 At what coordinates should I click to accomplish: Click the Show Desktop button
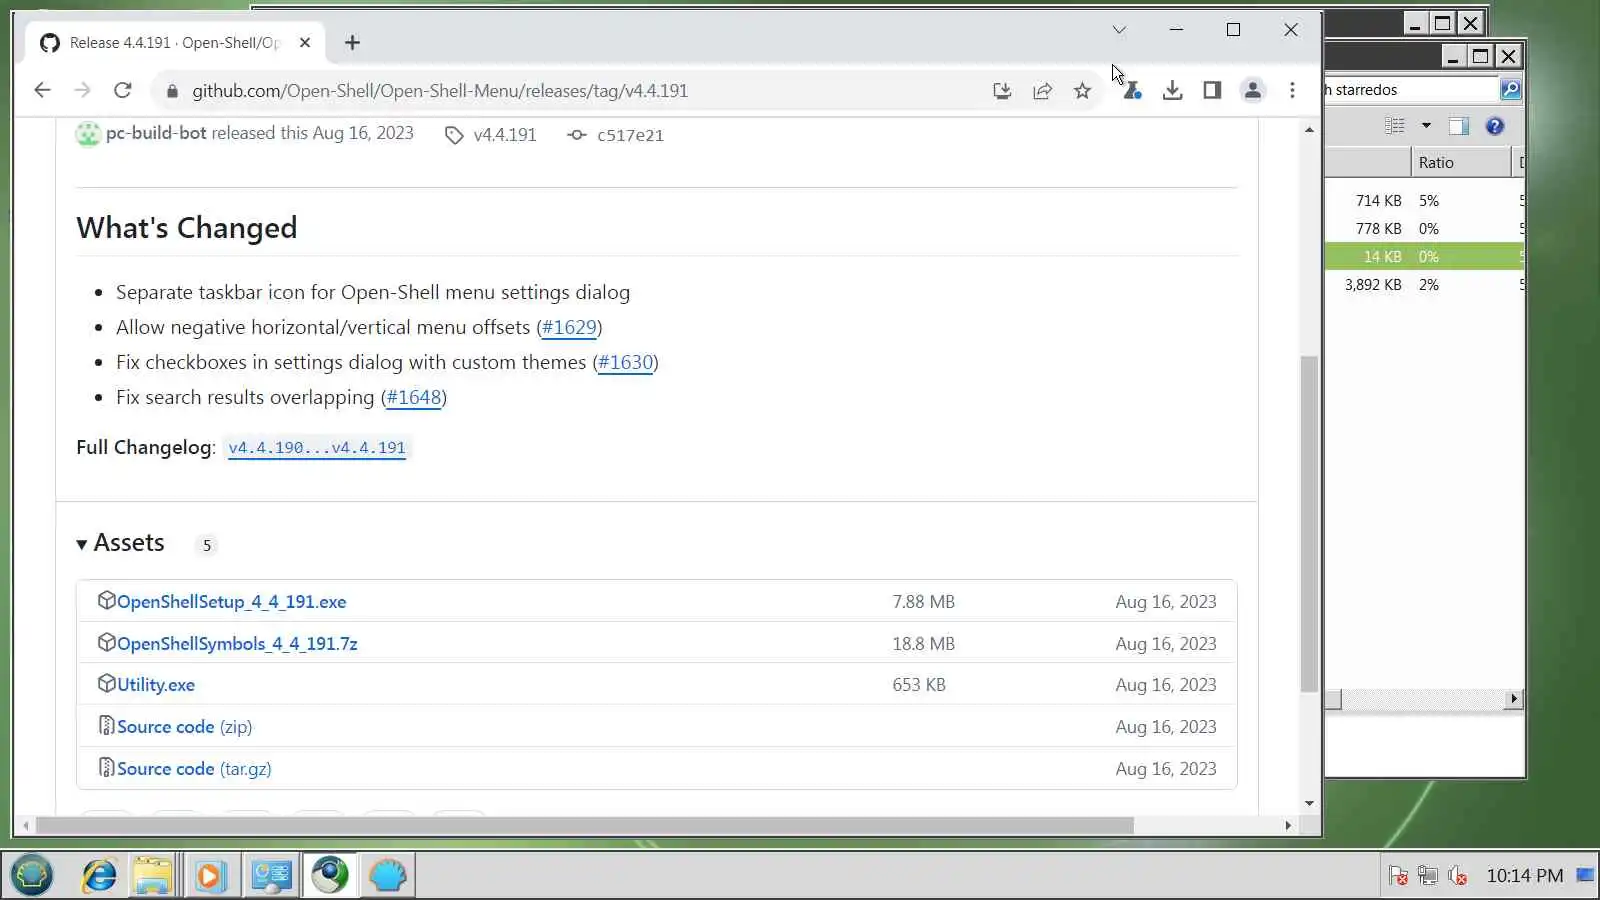pyautogui.click(x=1586, y=876)
